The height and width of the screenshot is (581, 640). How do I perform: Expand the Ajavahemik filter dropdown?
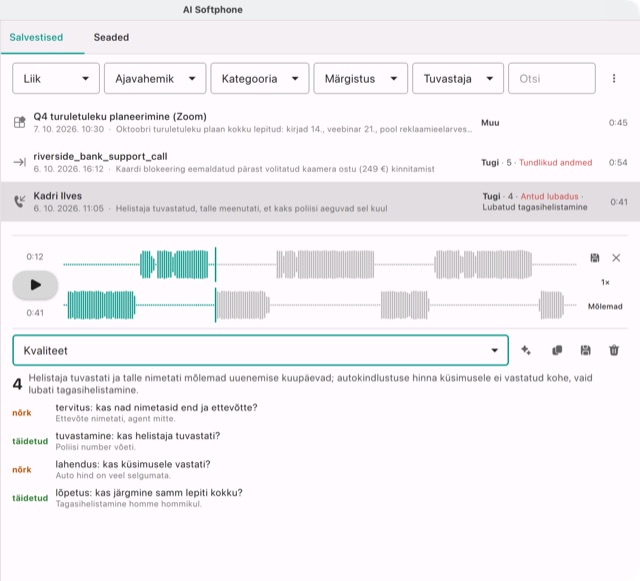155,78
